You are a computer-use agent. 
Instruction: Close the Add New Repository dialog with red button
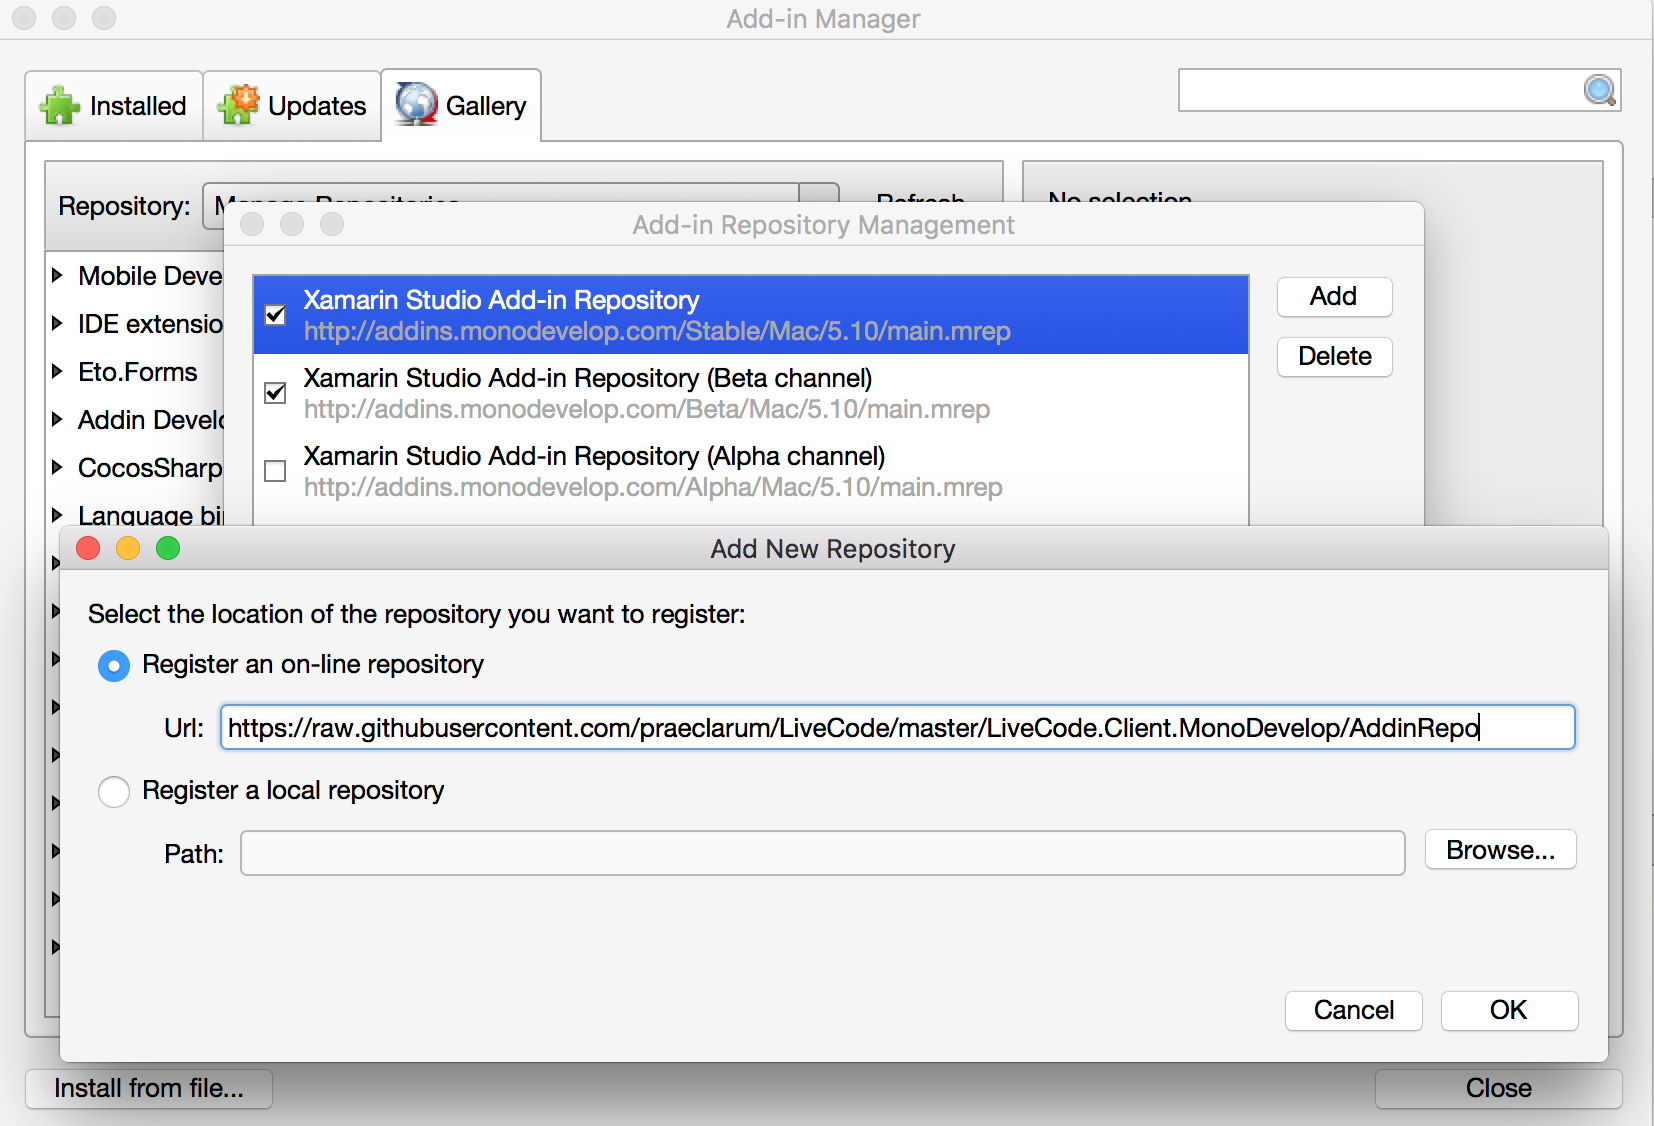tap(88, 548)
